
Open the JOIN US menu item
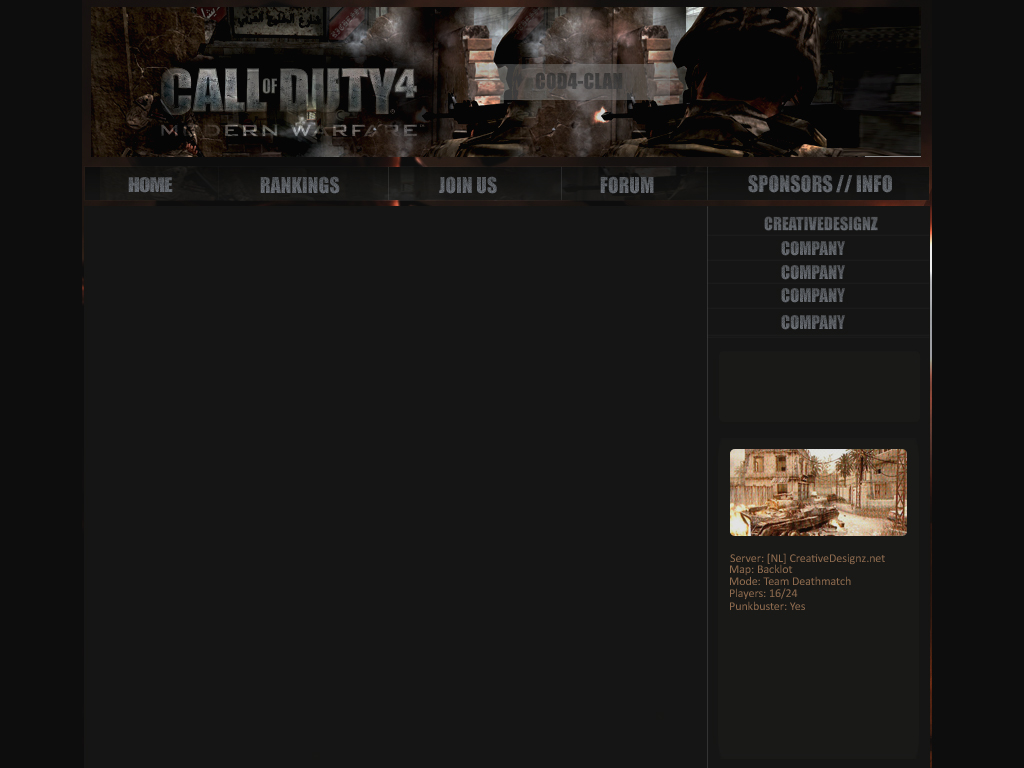[x=468, y=185]
